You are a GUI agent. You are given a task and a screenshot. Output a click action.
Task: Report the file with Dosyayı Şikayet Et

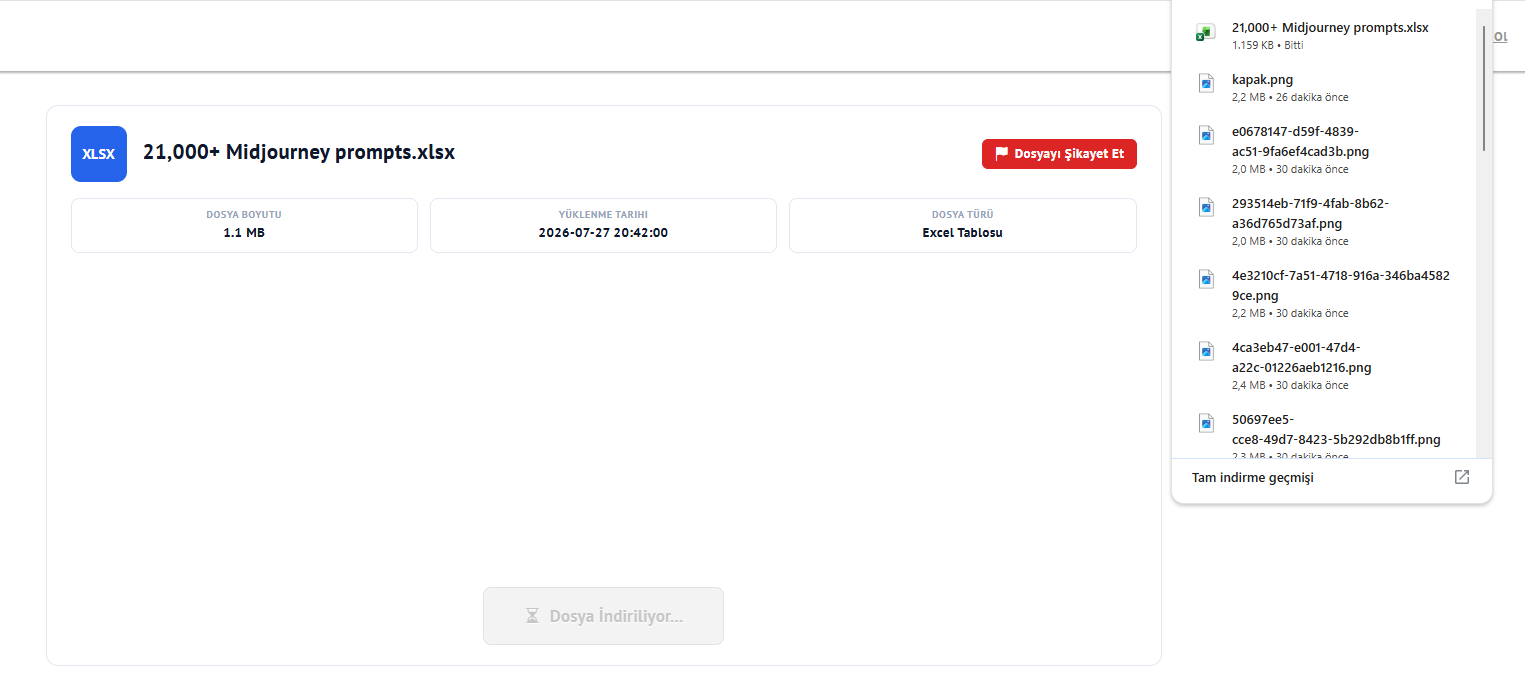pyautogui.click(x=1059, y=154)
